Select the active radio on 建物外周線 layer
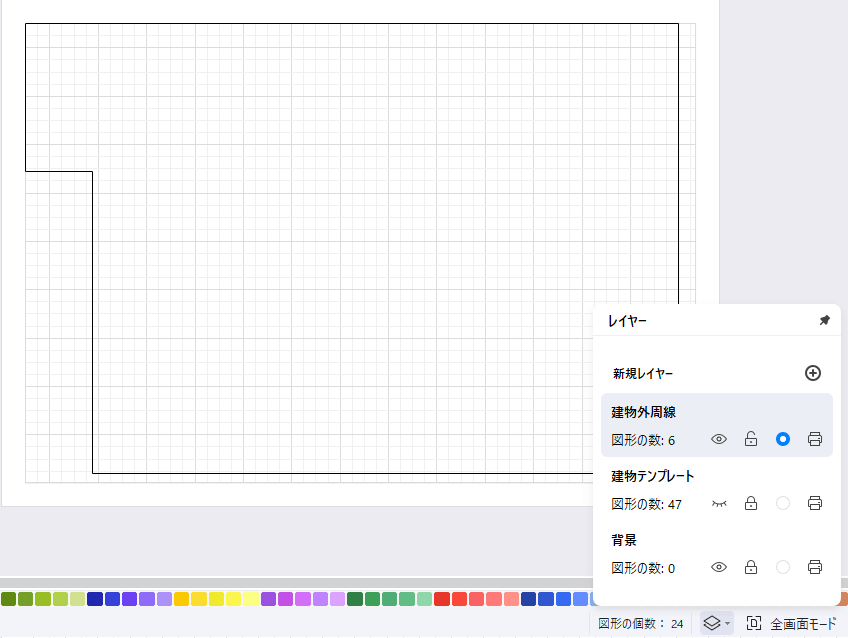The image size is (848, 638). 783,439
